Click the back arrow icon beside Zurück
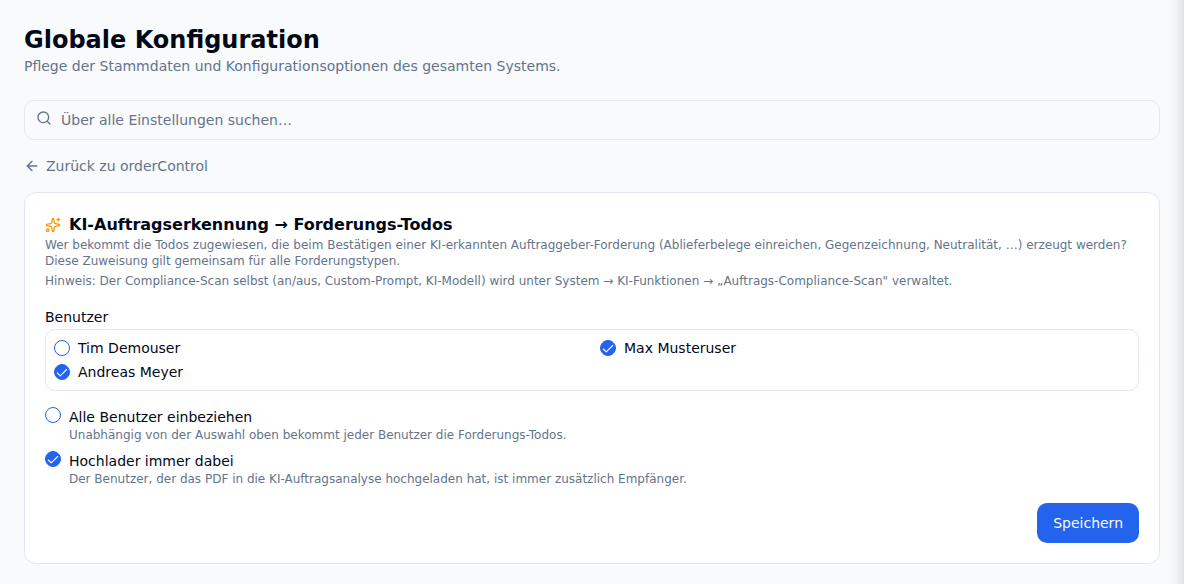Viewport: 1184px width, 584px height. pos(32,166)
